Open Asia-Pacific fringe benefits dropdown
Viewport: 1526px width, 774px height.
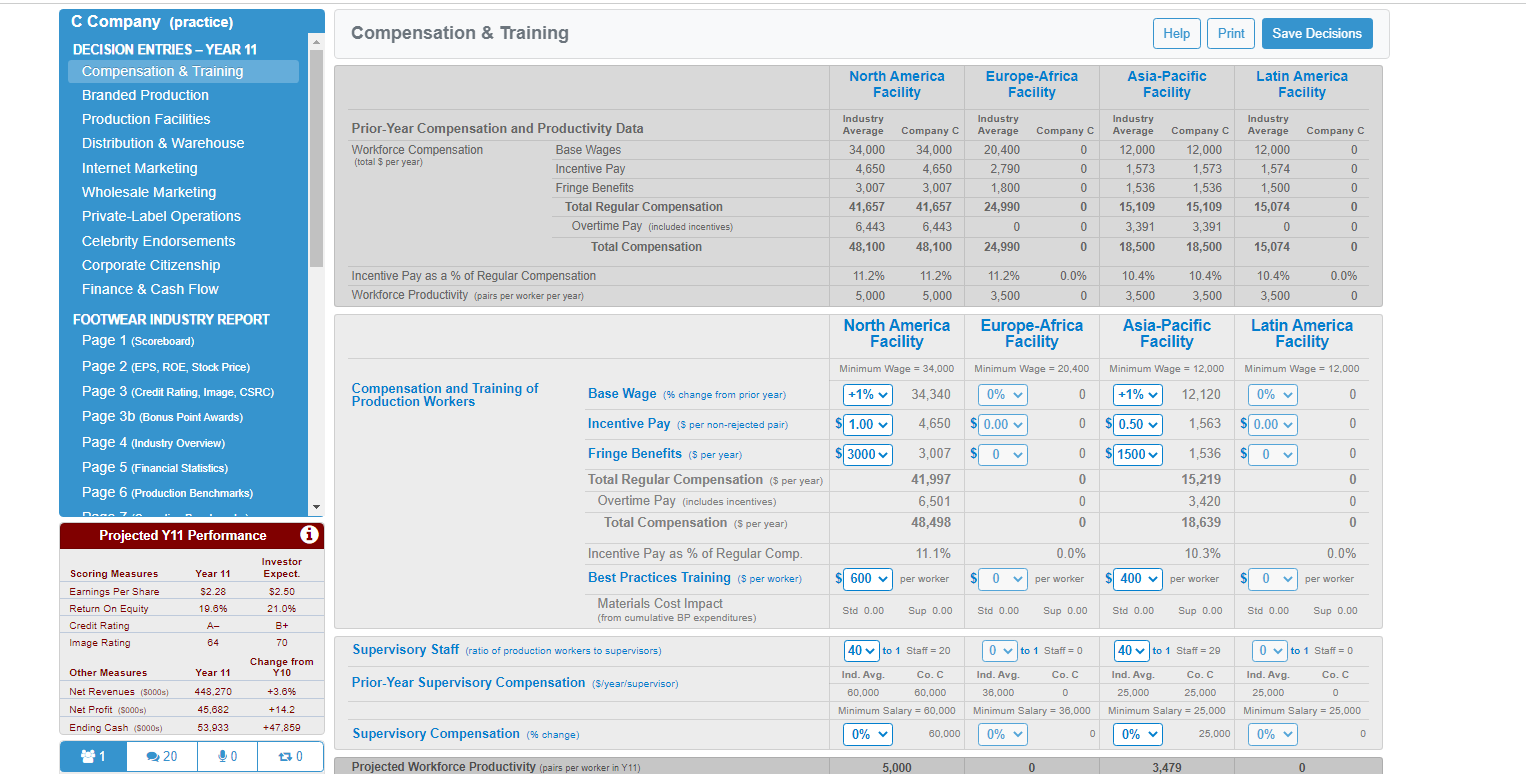point(1138,454)
